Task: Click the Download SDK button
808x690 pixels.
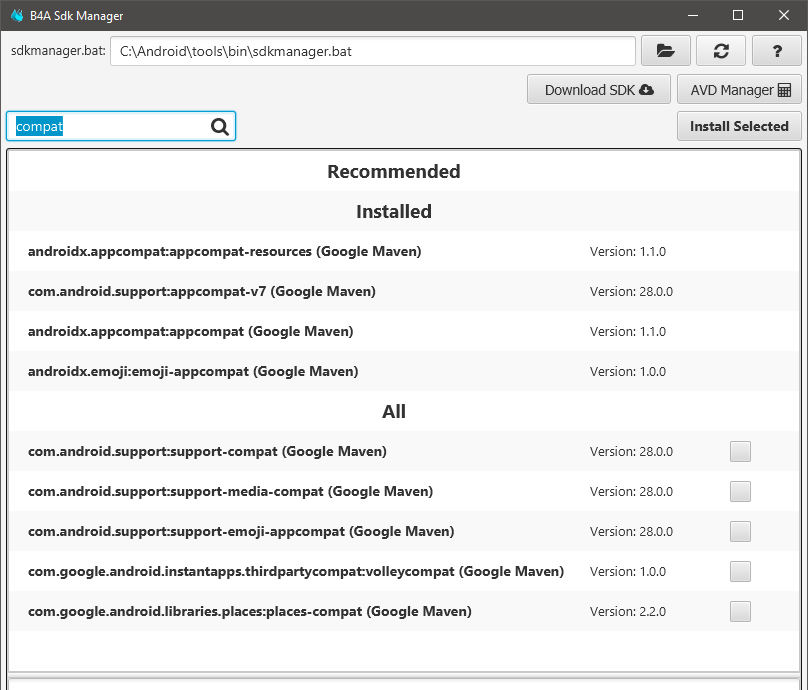Action: 598,90
